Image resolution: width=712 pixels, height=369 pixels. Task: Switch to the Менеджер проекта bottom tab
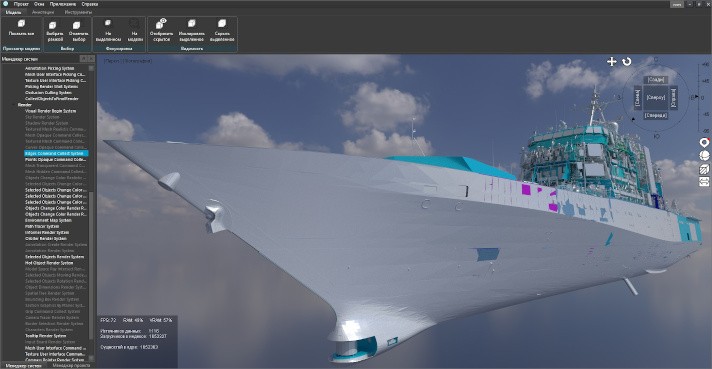pyautogui.click(x=71, y=365)
